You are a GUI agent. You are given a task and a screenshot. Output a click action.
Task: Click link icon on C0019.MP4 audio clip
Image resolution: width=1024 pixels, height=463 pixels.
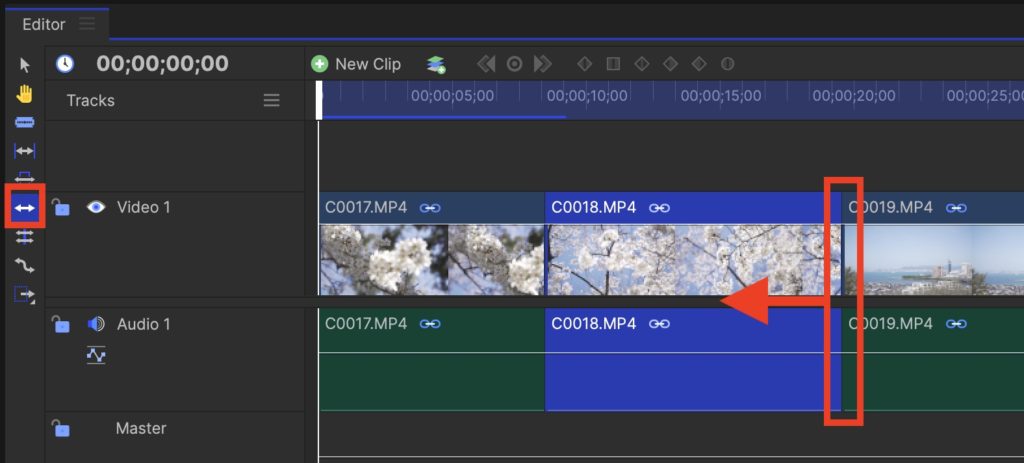pos(956,324)
